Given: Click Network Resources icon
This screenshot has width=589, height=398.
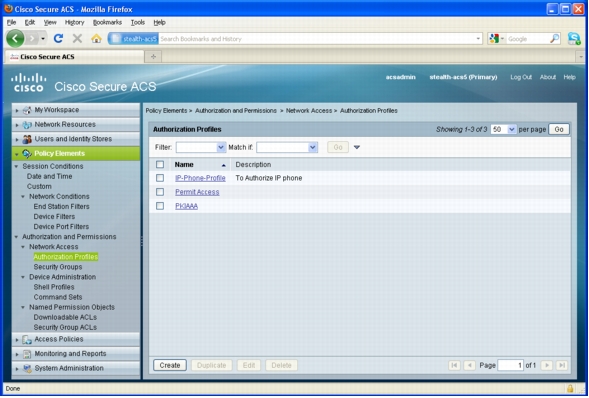Looking at the screenshot, I should pyautogui.click(x=27, y=125).
